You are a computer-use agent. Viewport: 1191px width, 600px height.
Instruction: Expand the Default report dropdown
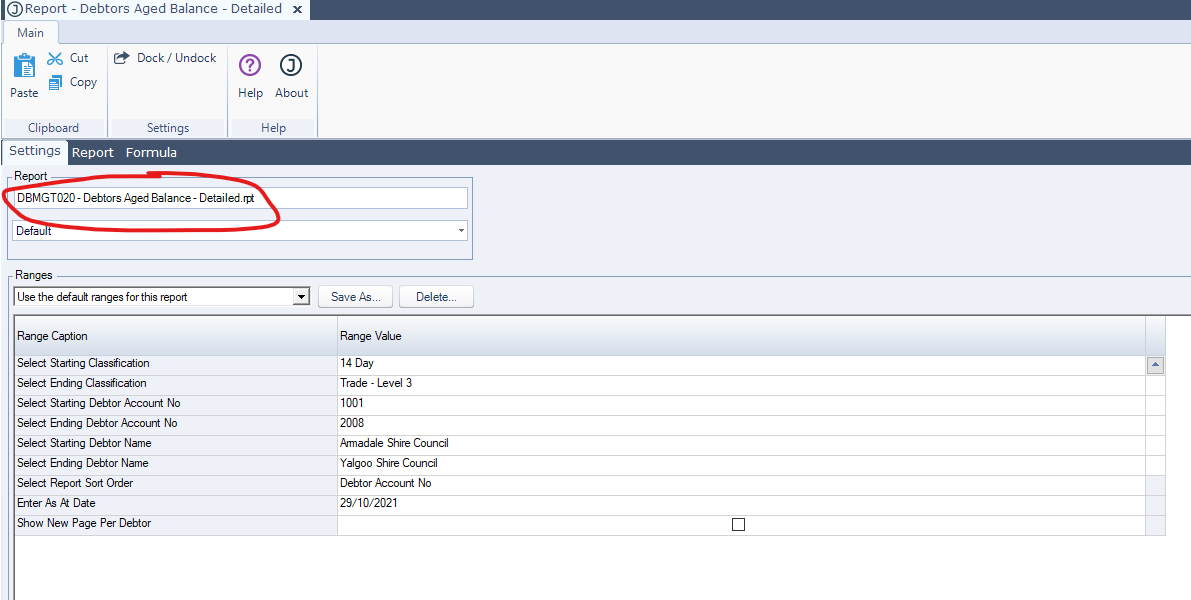[460, 231]
